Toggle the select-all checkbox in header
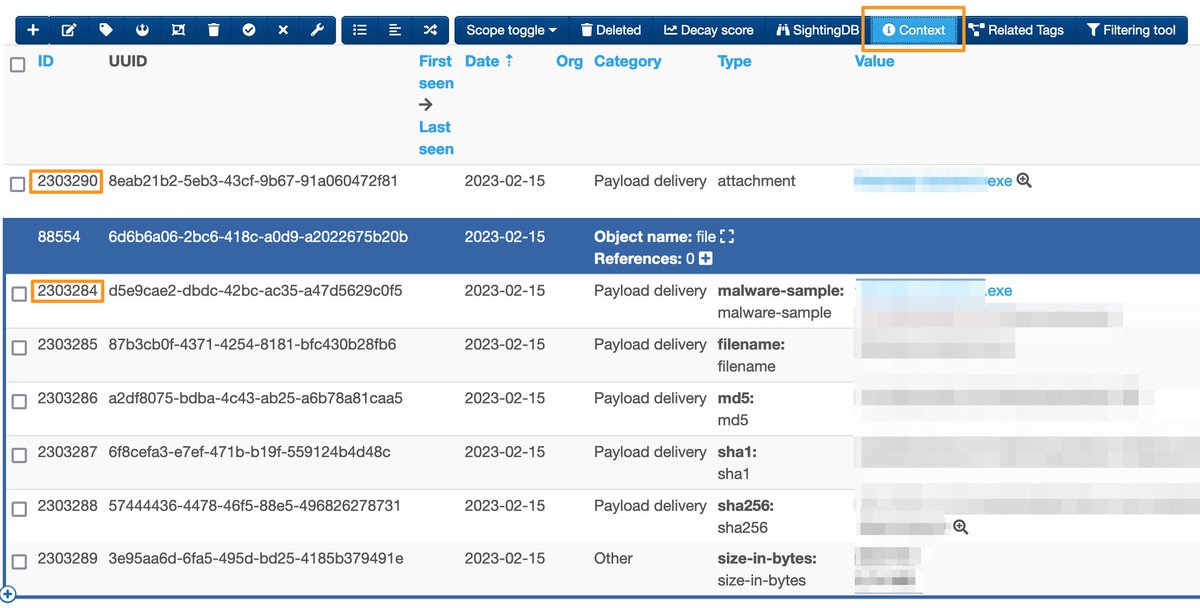 point(18,64)
